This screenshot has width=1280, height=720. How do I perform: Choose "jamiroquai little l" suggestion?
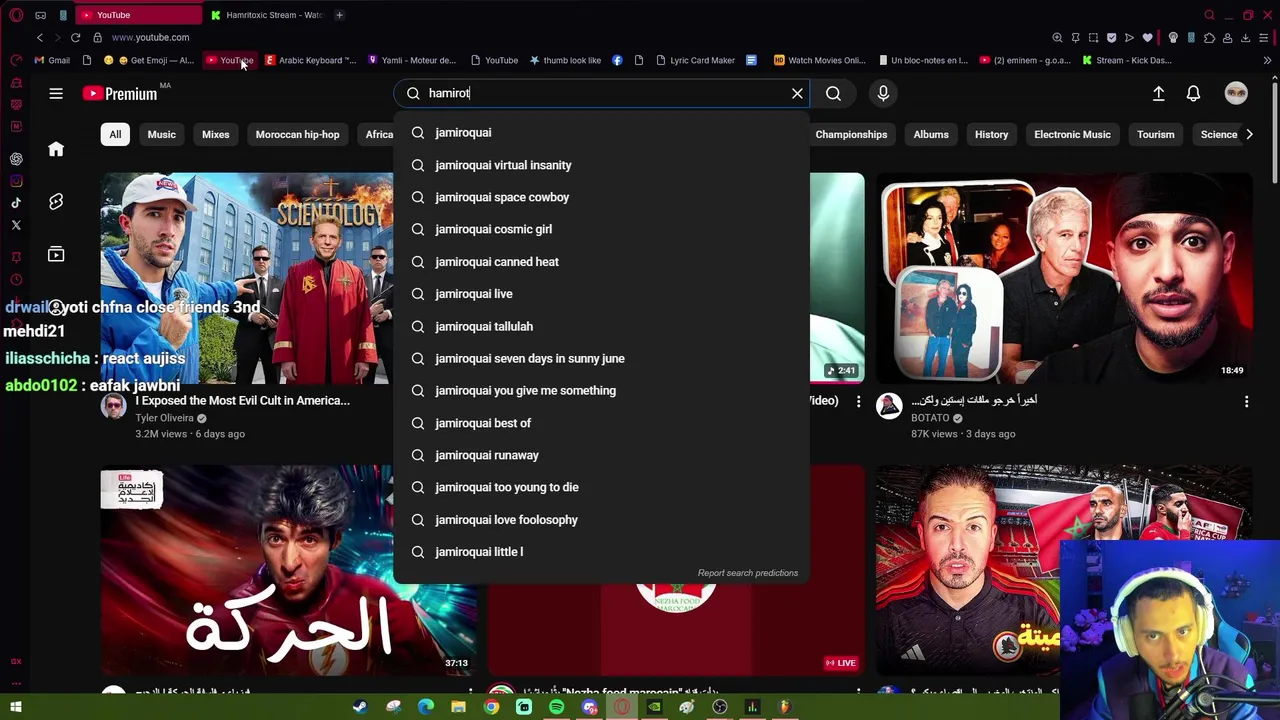(x=601, y=552)
